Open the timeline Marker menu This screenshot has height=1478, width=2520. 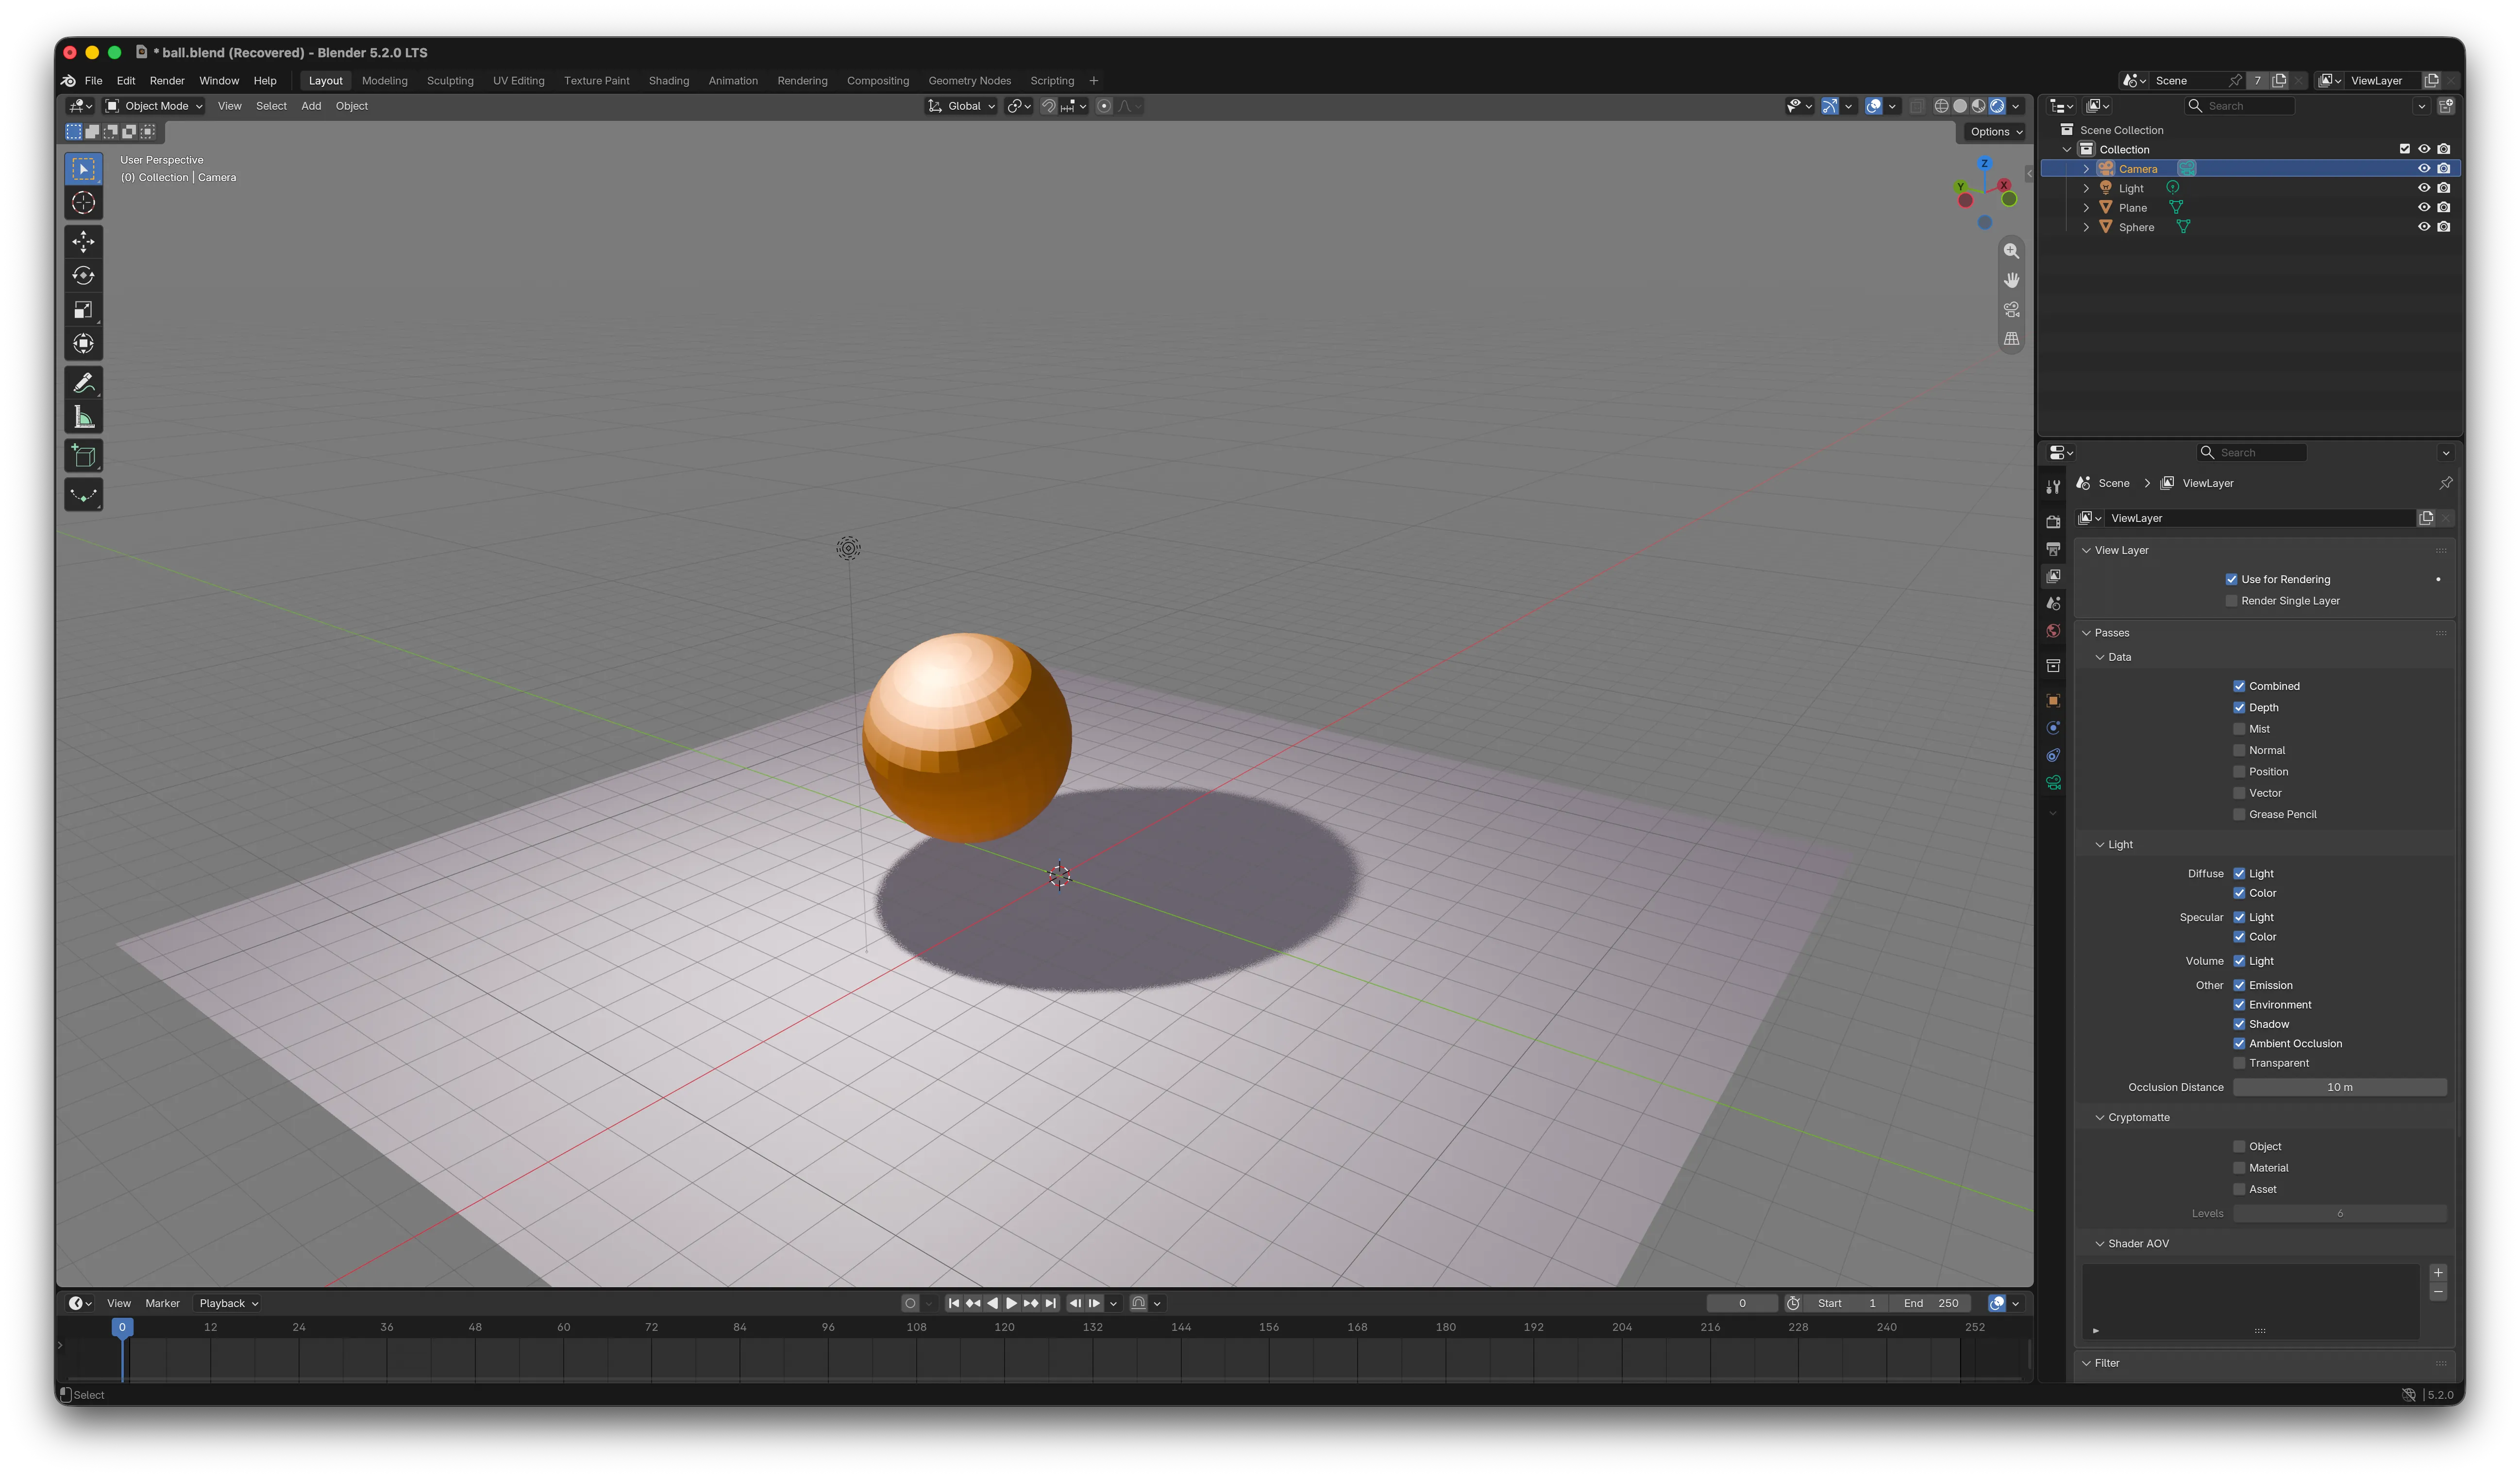(x=162, y=1303)
